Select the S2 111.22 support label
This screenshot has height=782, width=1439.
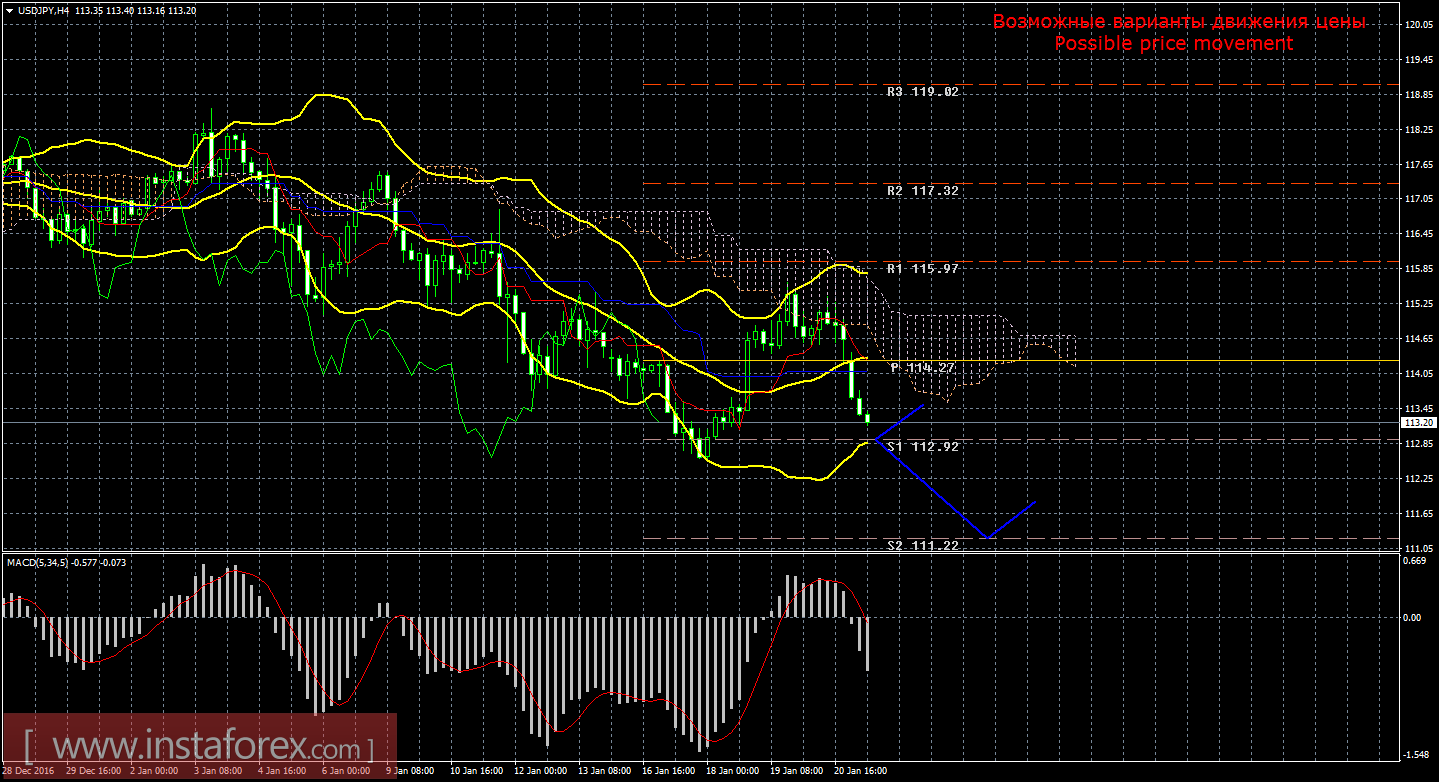[x=922, y=546]
